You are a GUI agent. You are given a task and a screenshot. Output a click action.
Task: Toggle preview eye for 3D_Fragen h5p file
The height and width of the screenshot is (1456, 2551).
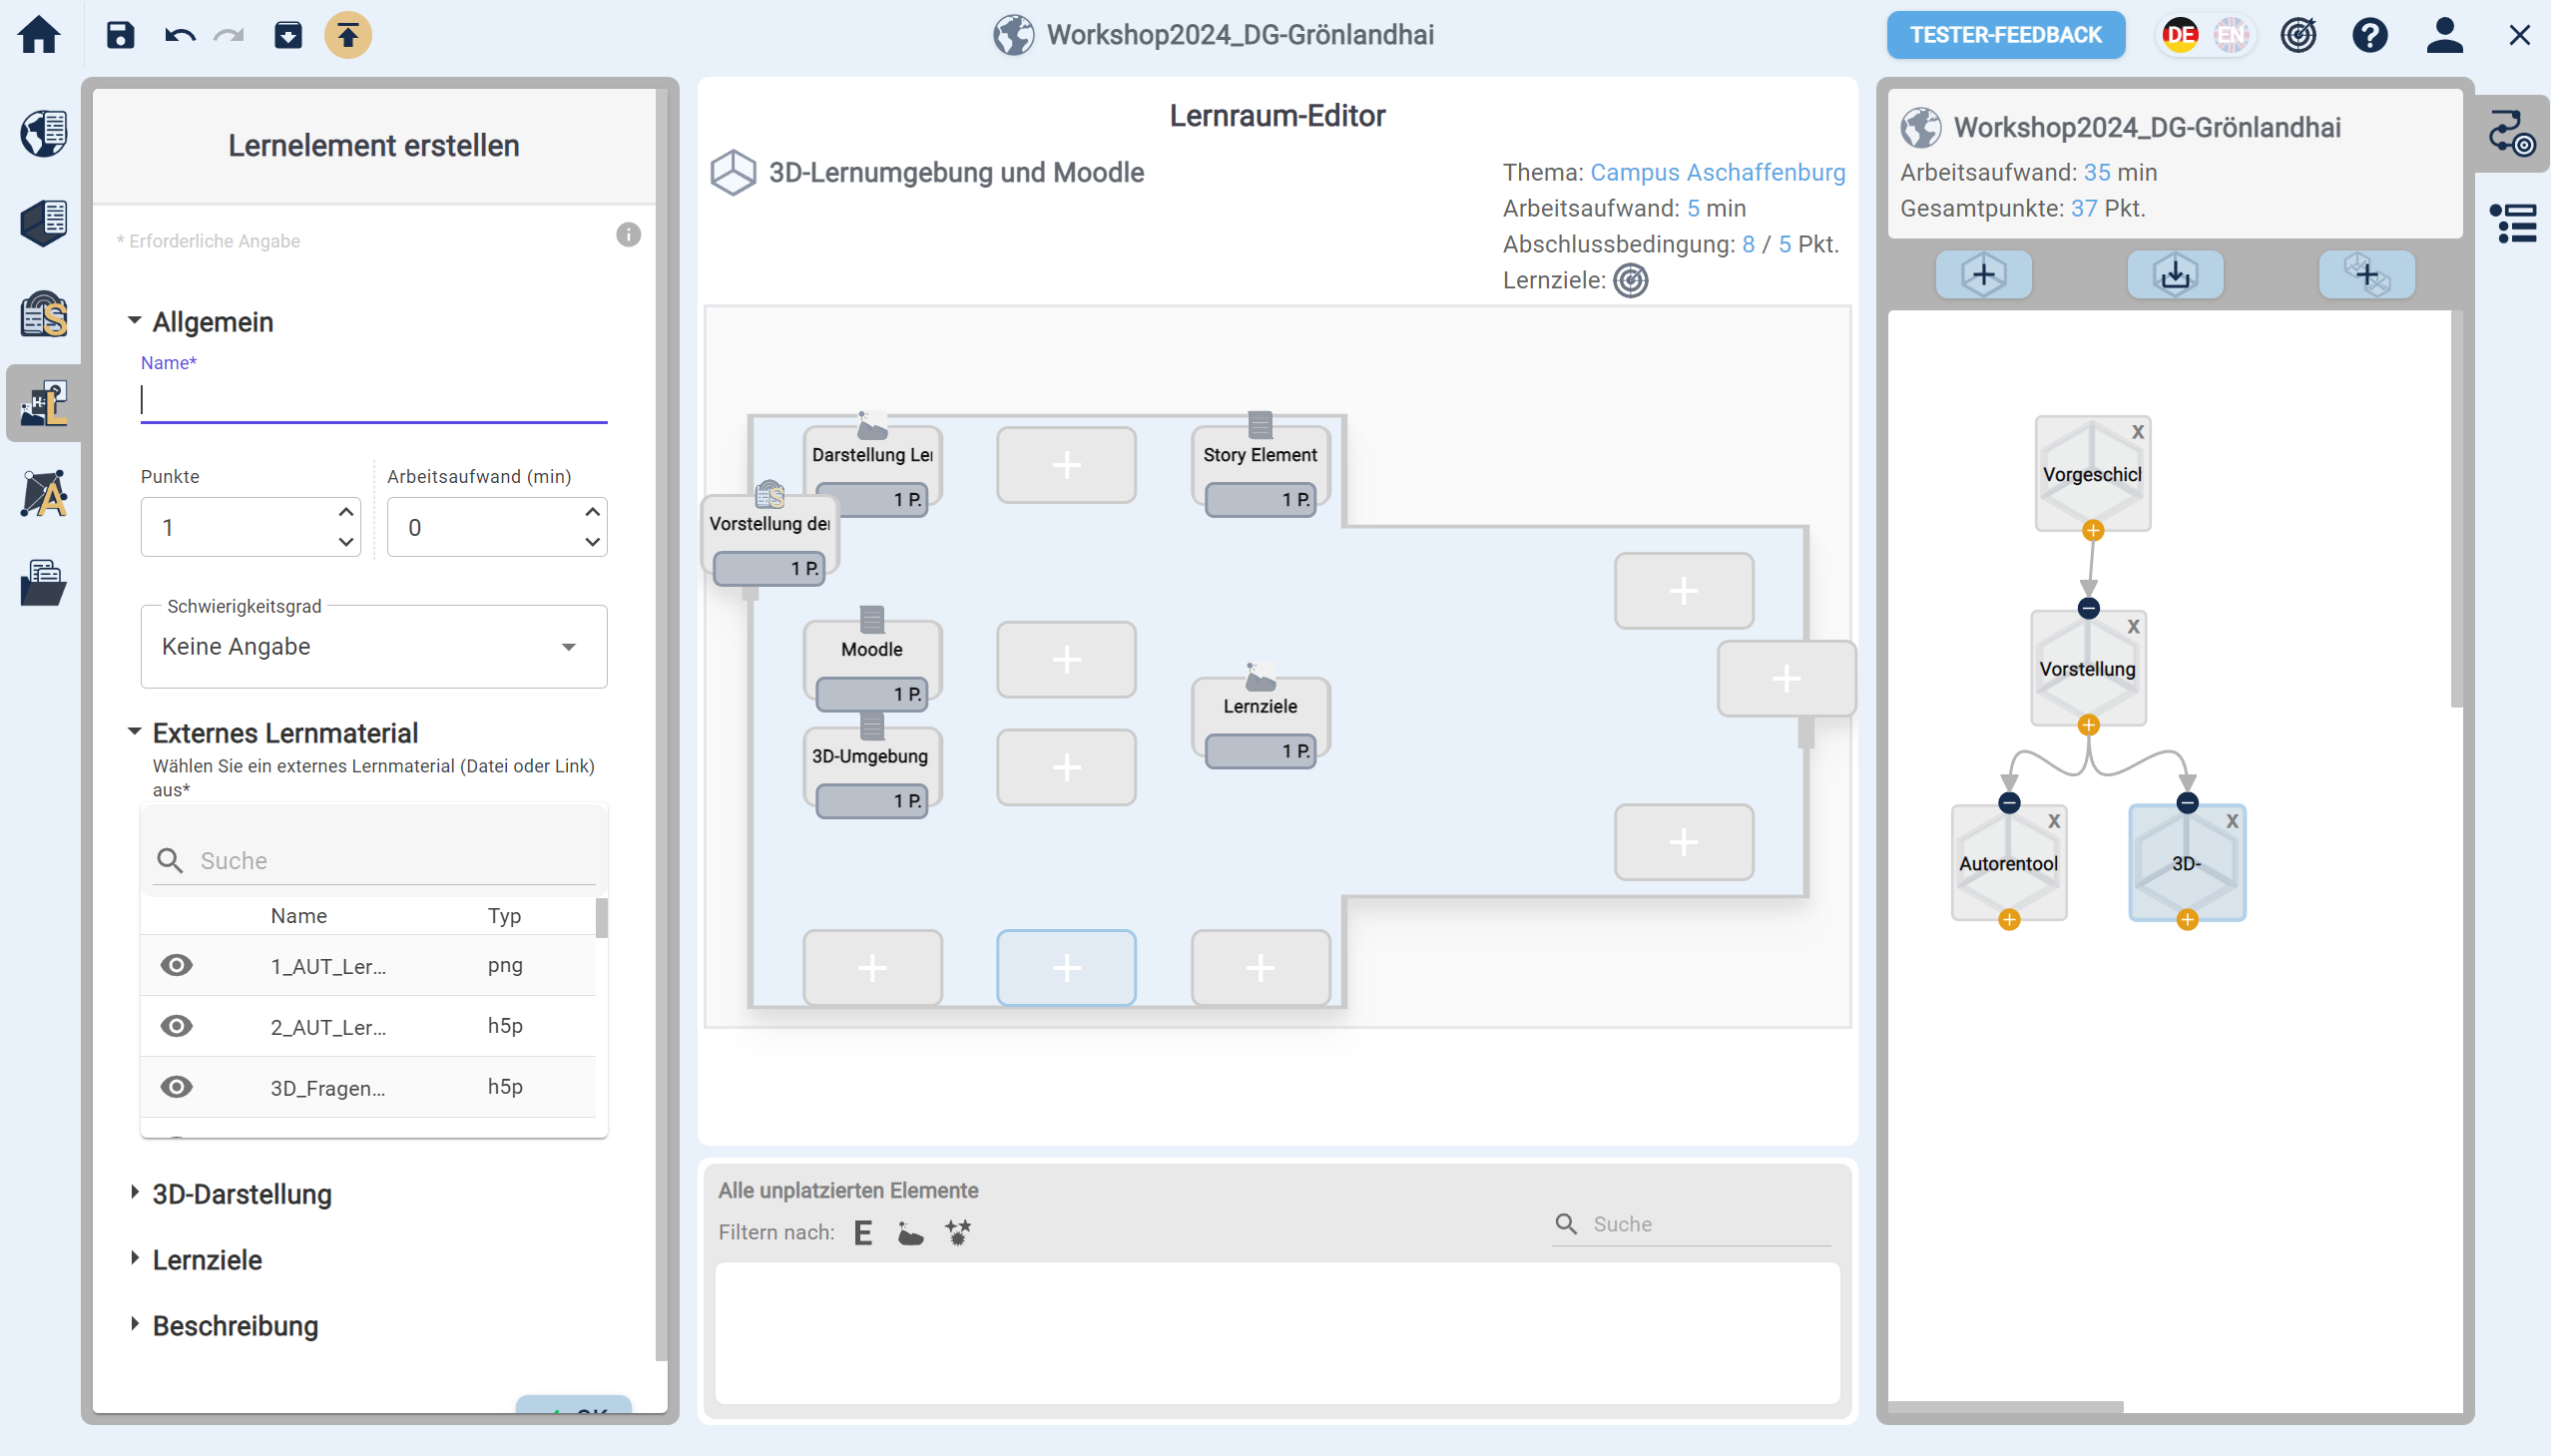(176, 1087)
